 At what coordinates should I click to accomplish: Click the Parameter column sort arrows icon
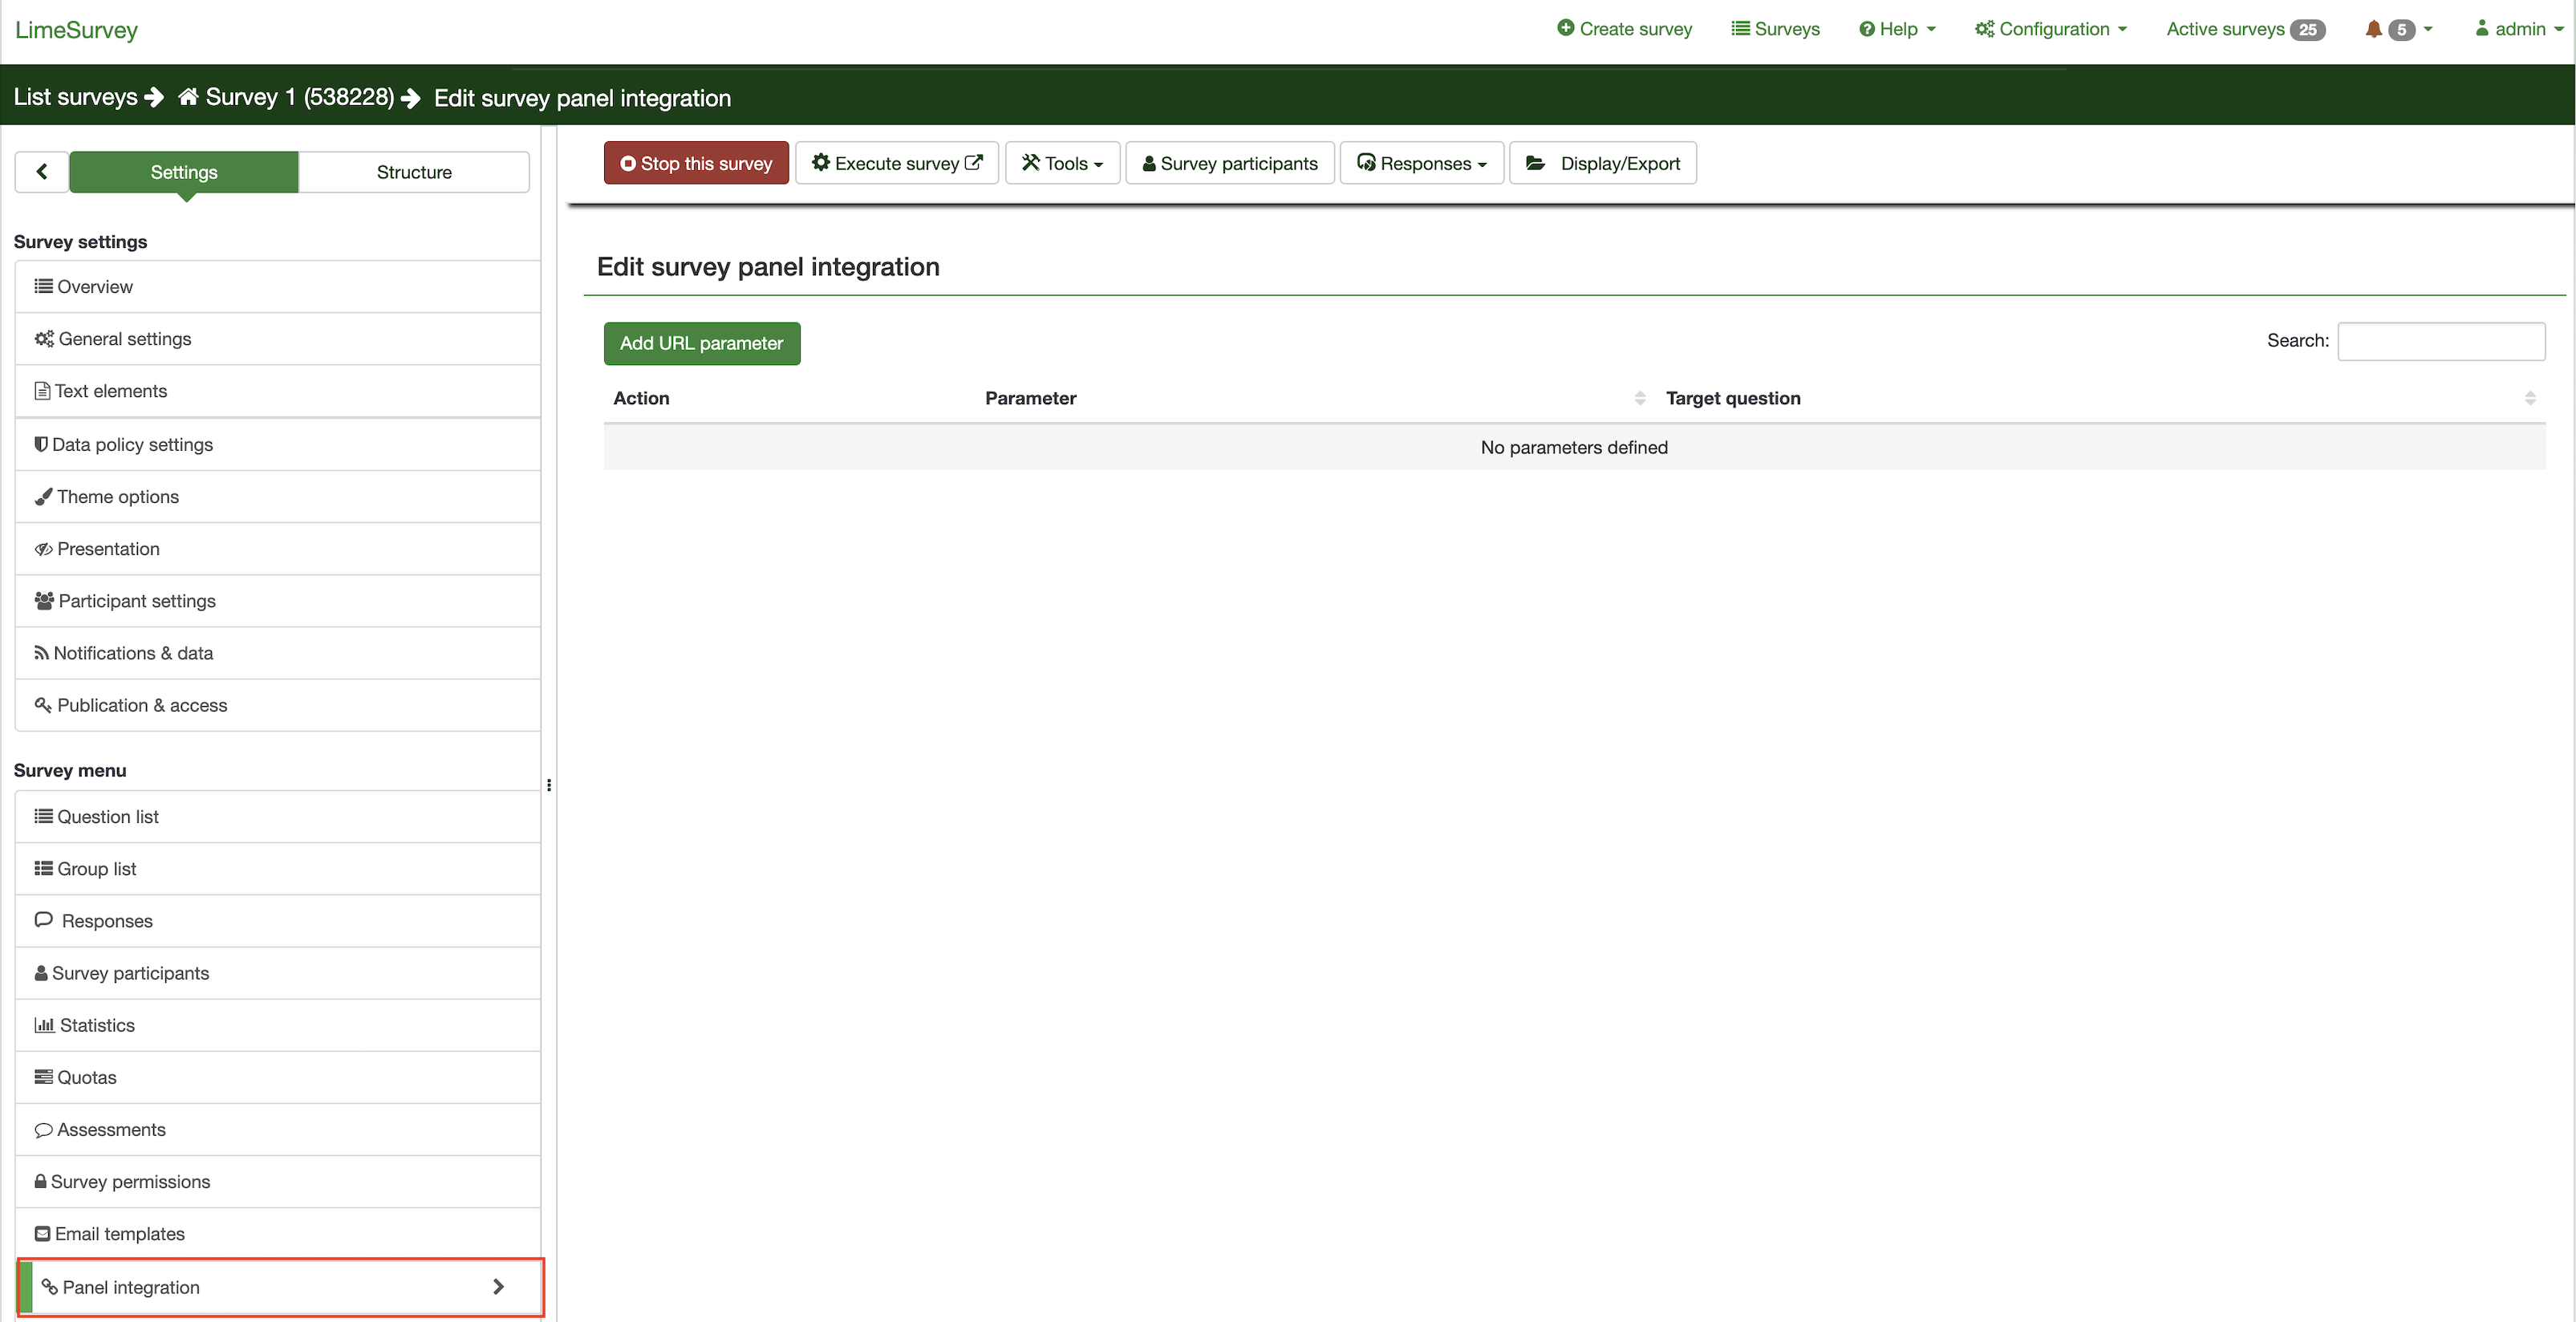(1640, 398)
